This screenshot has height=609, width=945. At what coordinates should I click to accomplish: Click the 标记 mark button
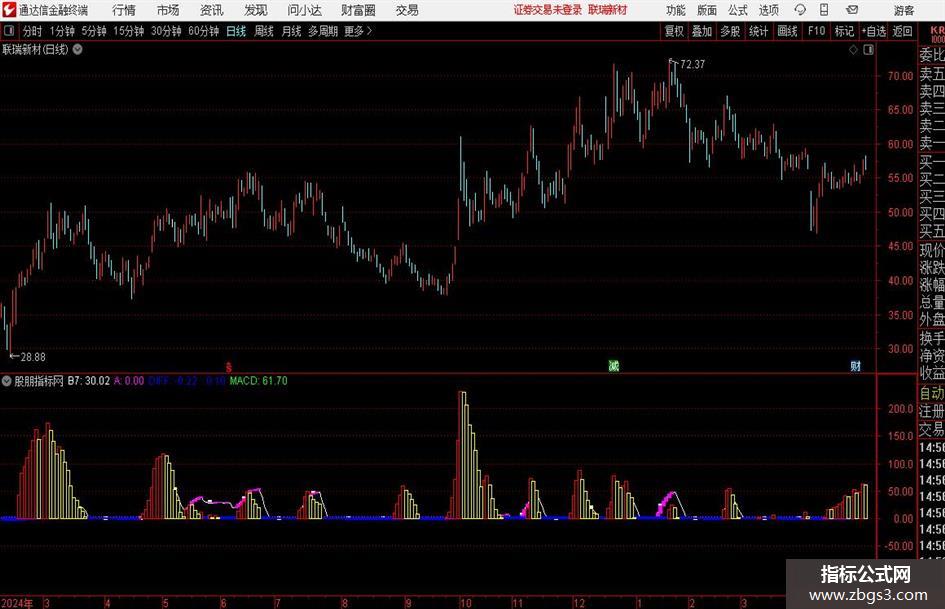[x=844, y=31]
